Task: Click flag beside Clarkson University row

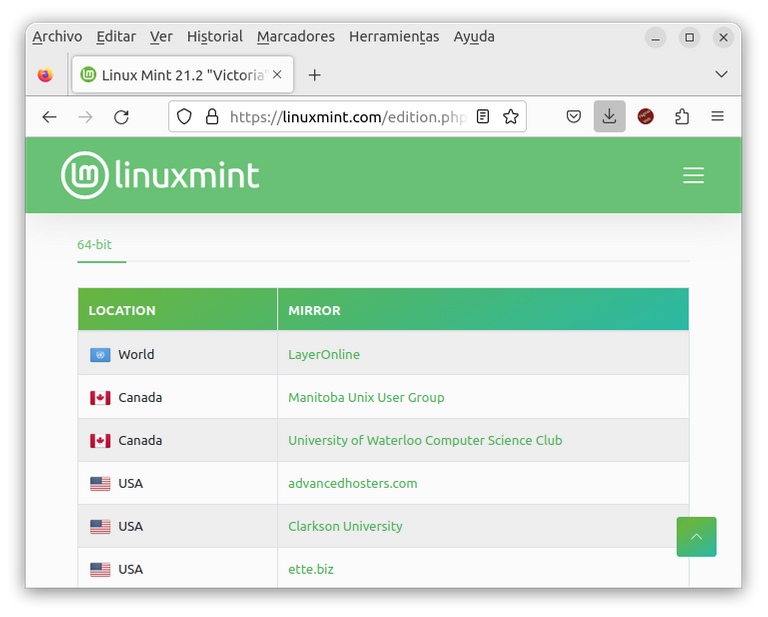Action: pos(100,527)
